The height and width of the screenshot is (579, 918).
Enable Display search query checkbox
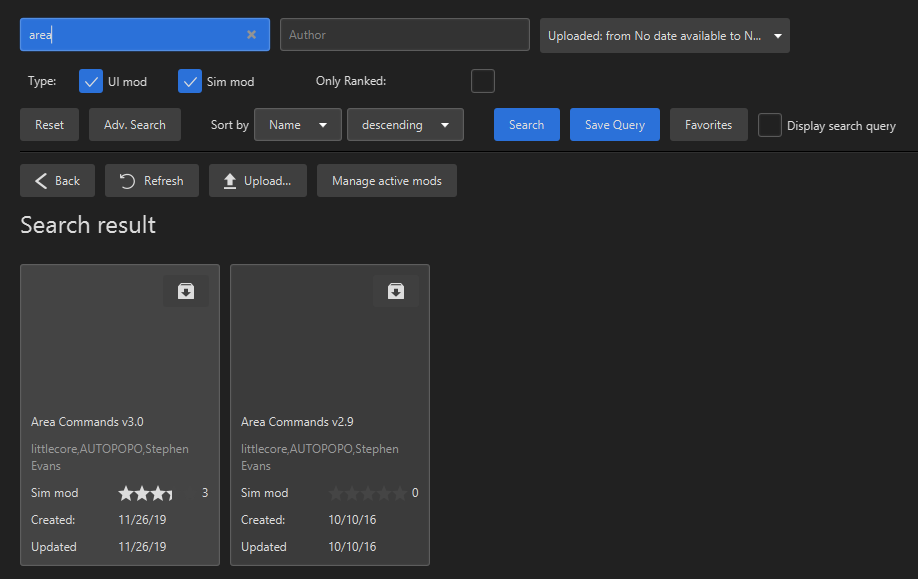tap(770, 125)
